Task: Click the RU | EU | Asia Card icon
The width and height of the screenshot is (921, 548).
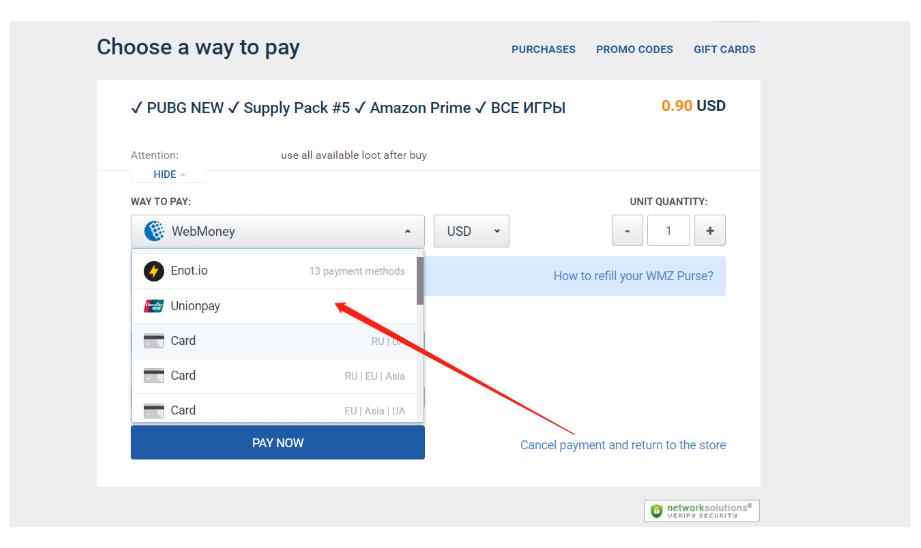Action: 154,375
